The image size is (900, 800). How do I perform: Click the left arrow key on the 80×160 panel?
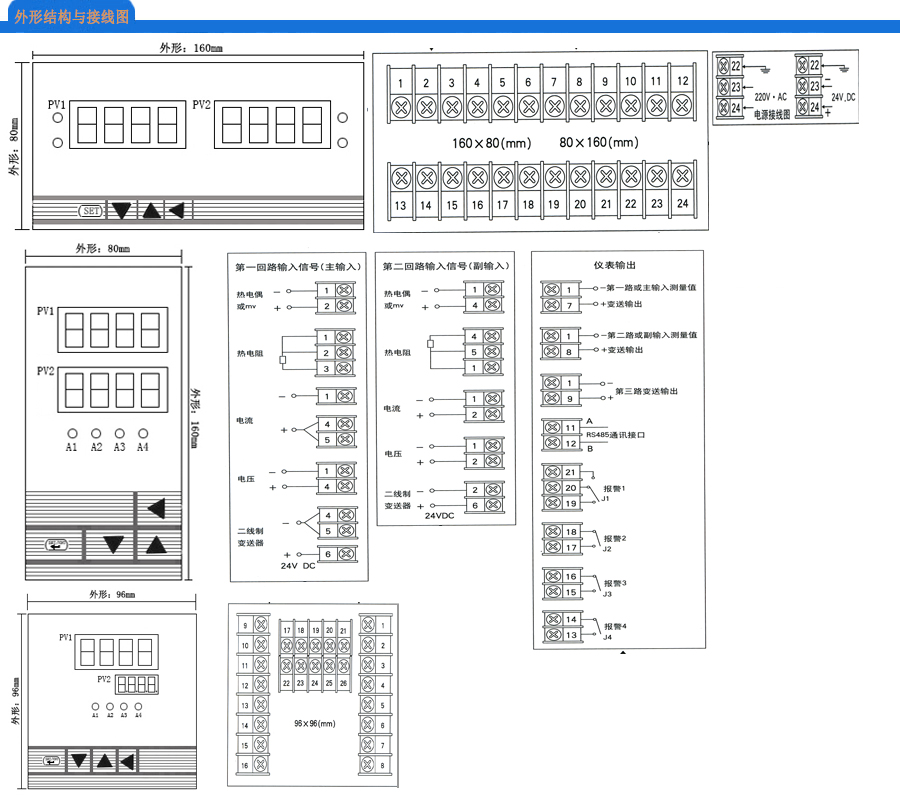158,510
